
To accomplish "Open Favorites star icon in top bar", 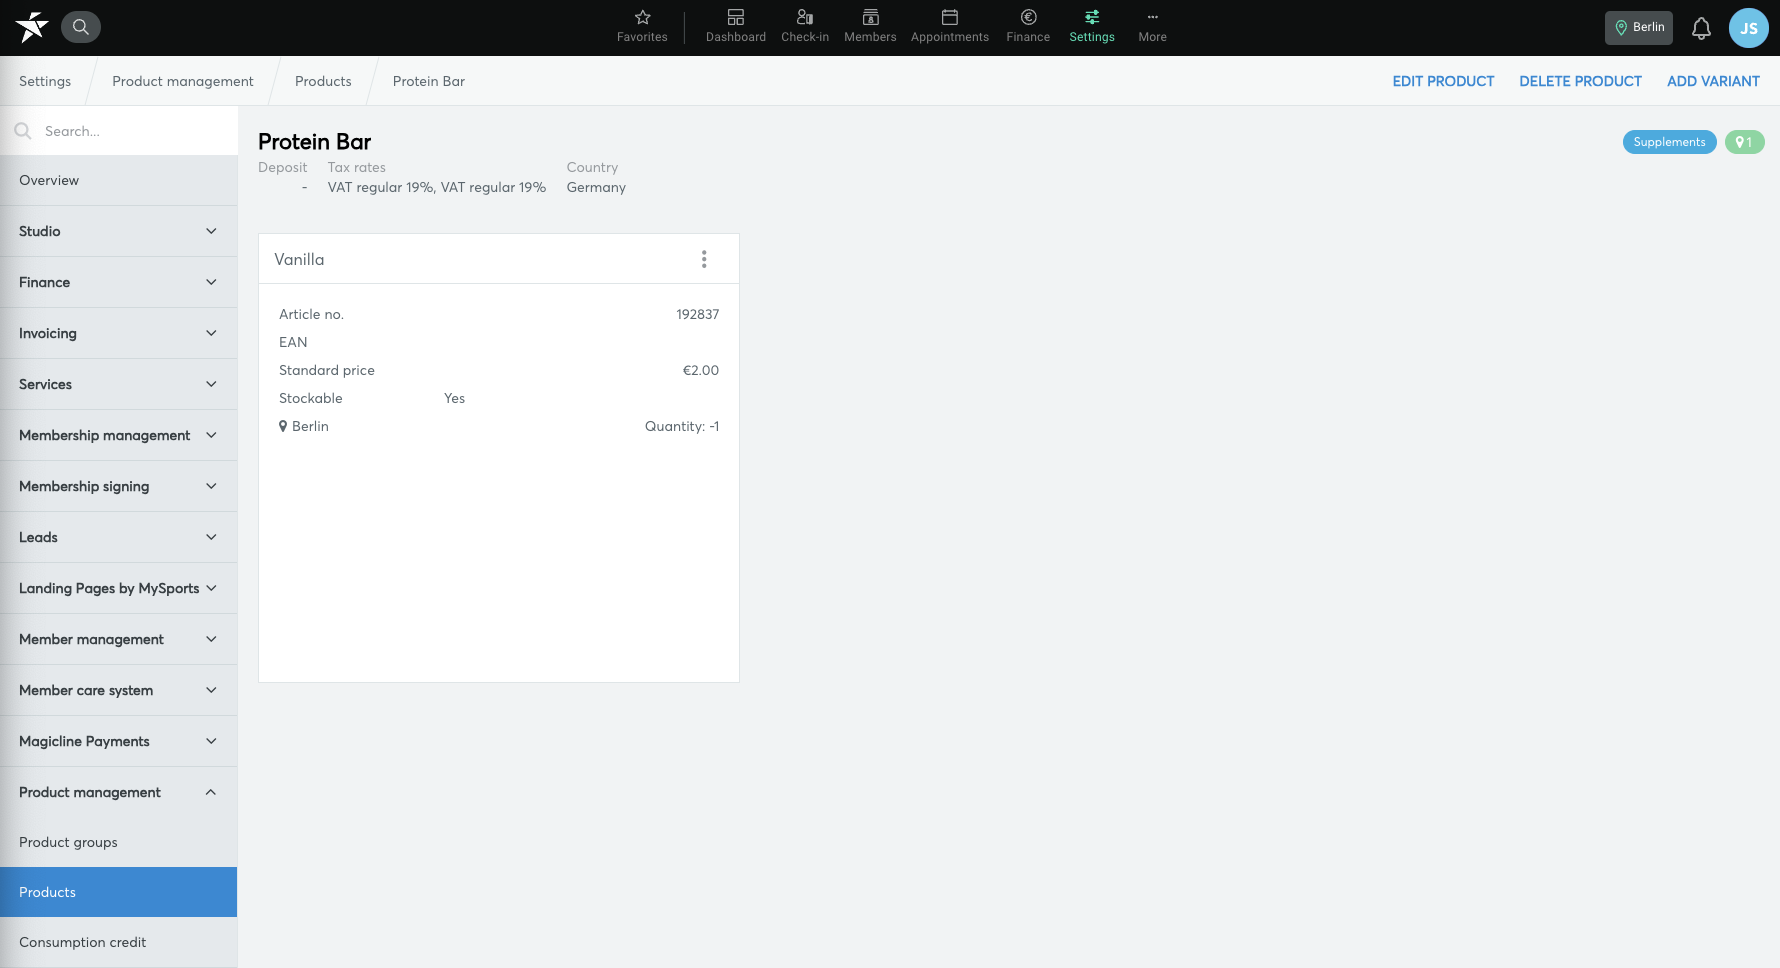I will pyautogui.click(x=642, y=27).
